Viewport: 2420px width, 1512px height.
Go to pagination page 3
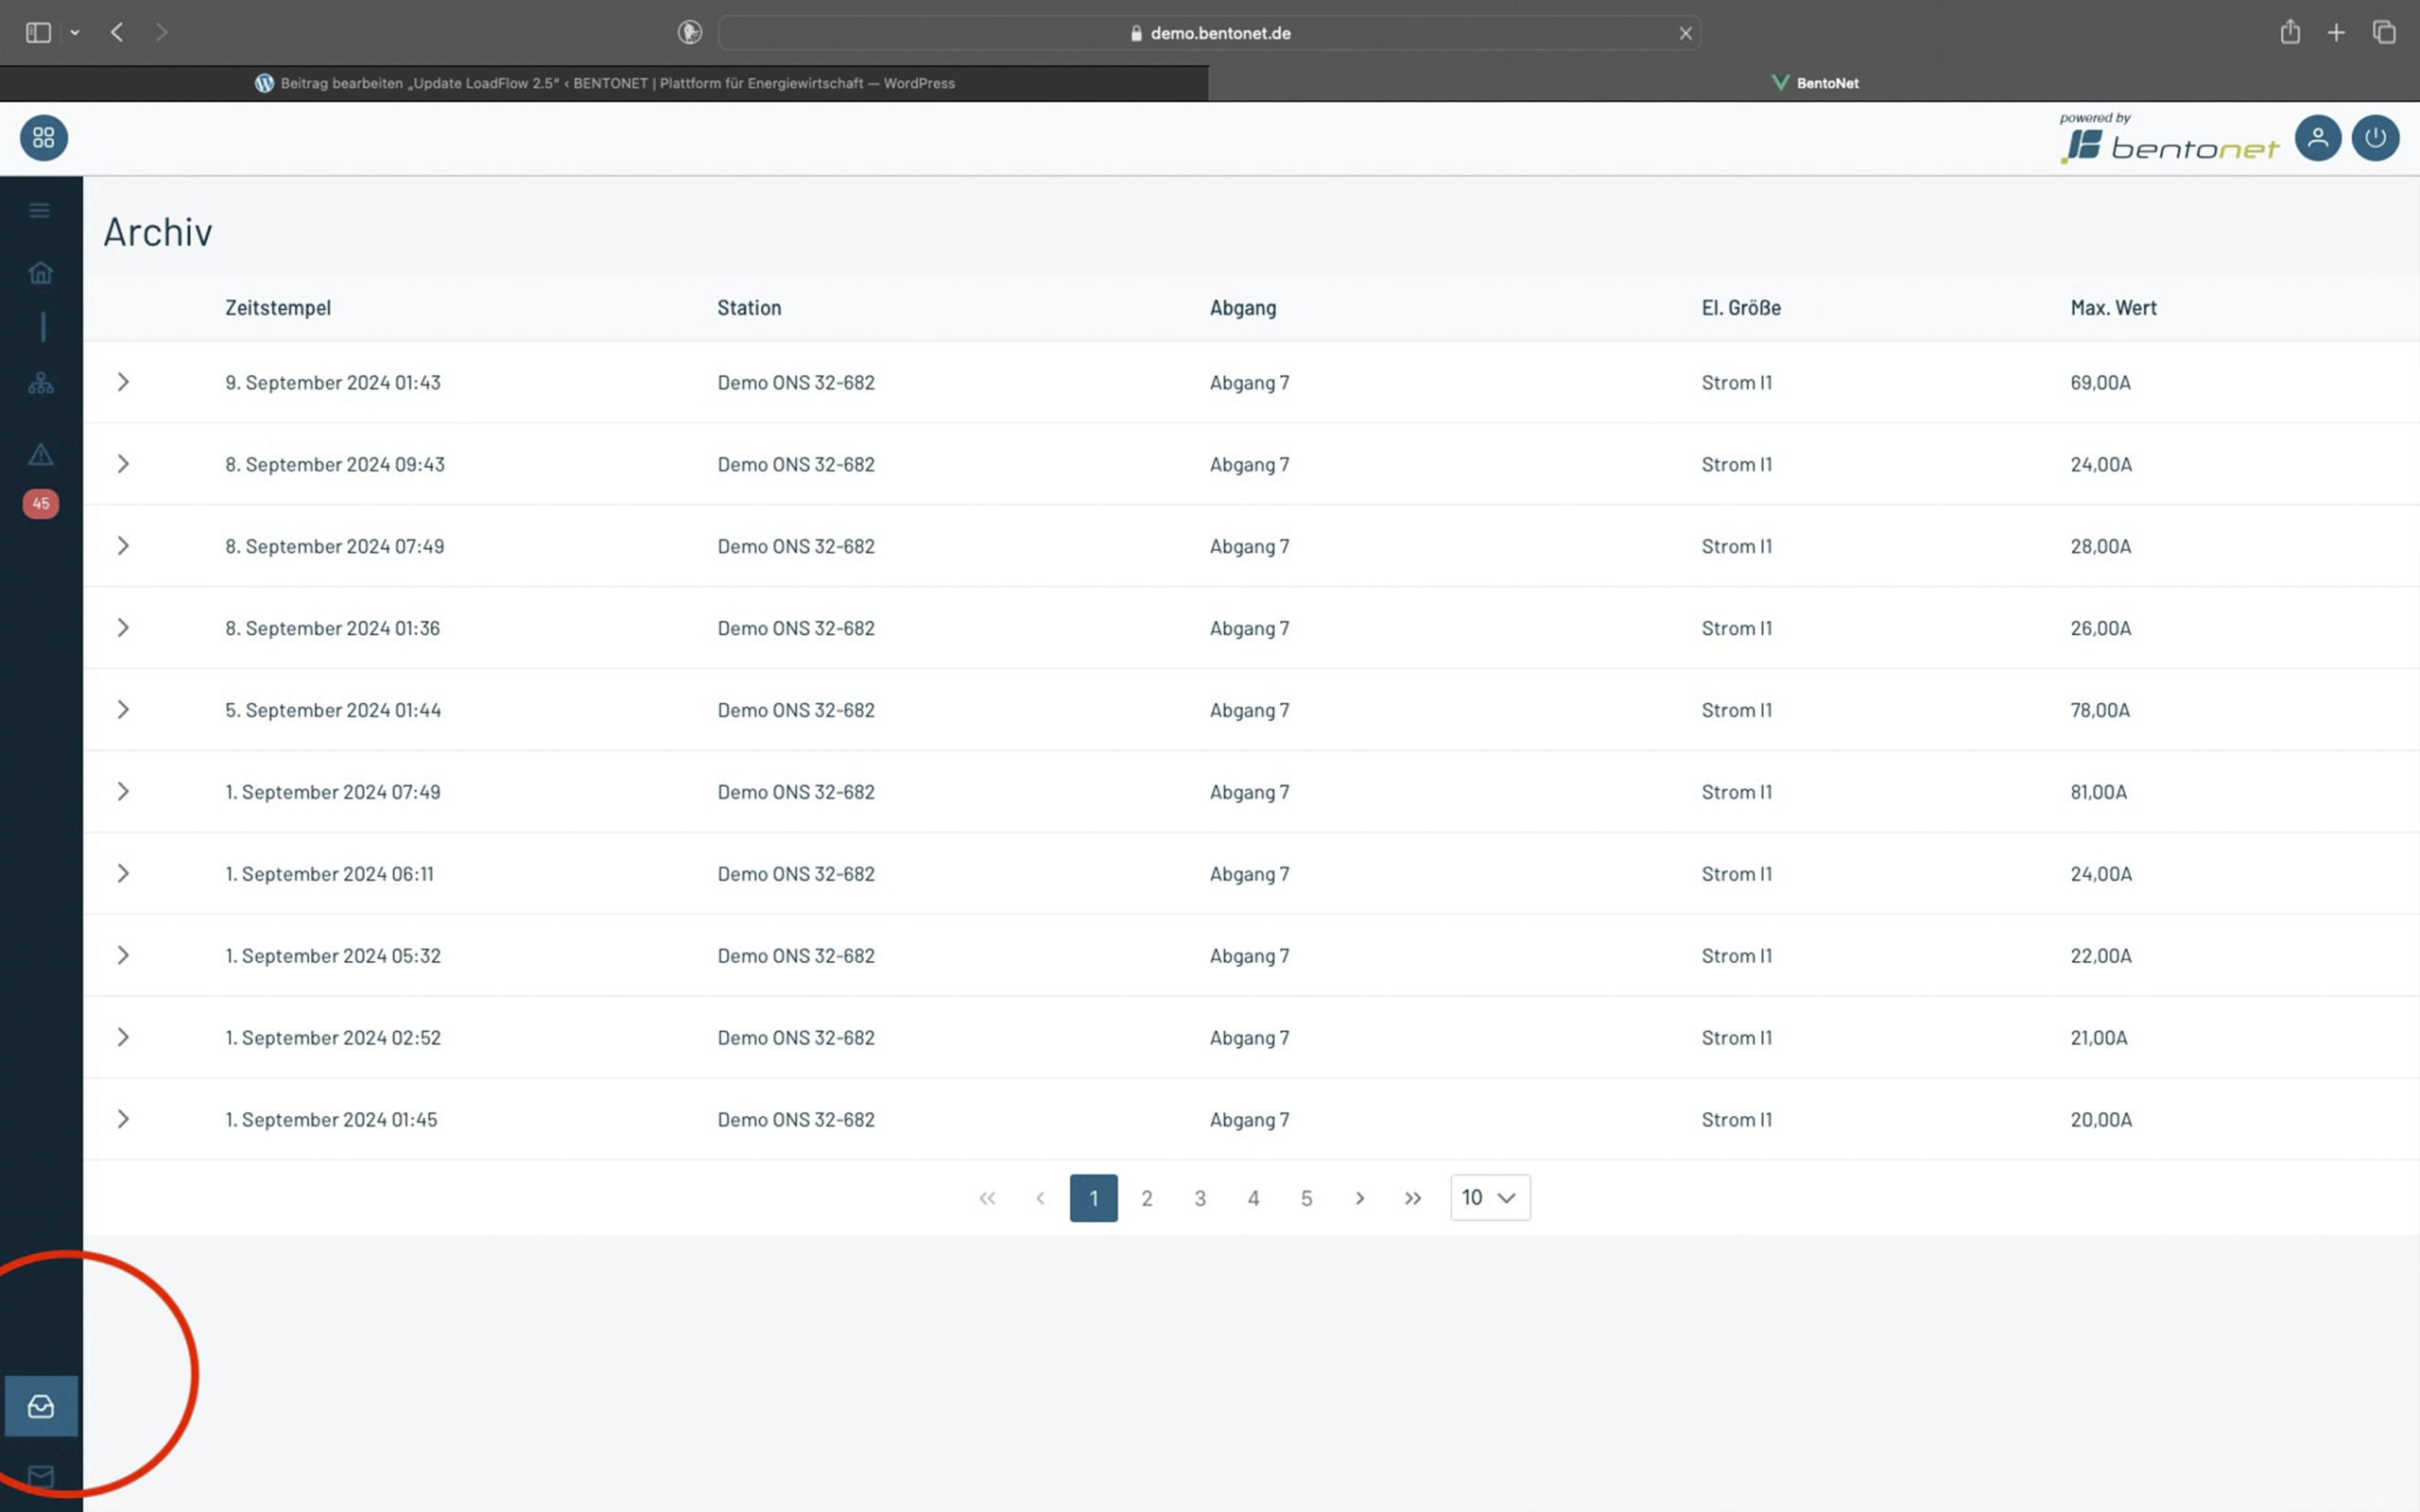(1200, 1198)
